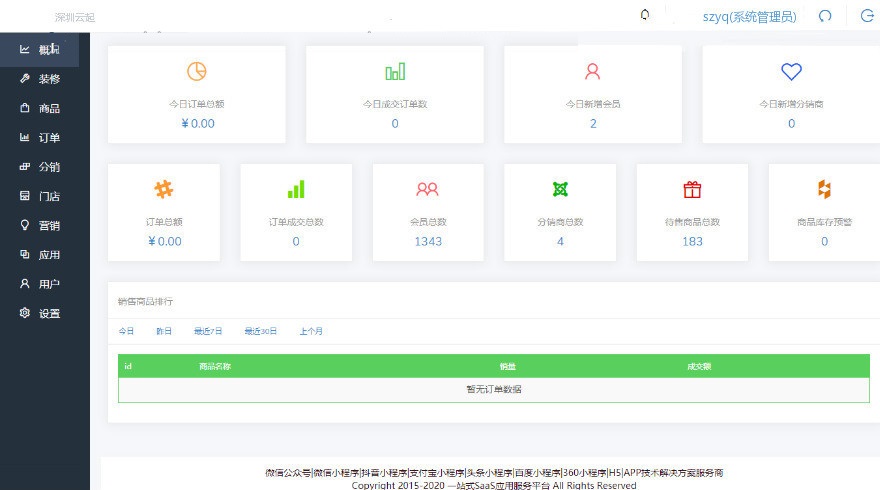The width and height of the screenshot is (880, 490).
Task: Click the 商品名称 column header
Action: pos(215,367)
